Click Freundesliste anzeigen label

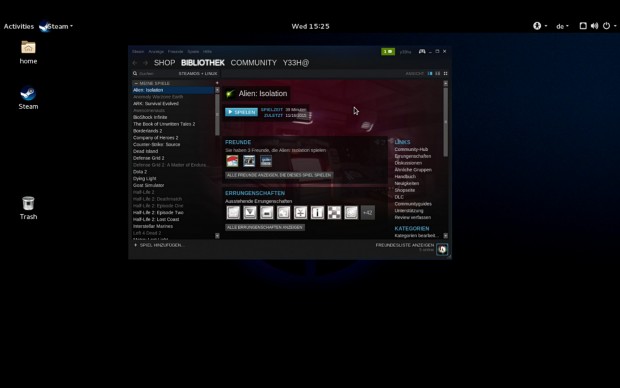(x=405, y=245)
